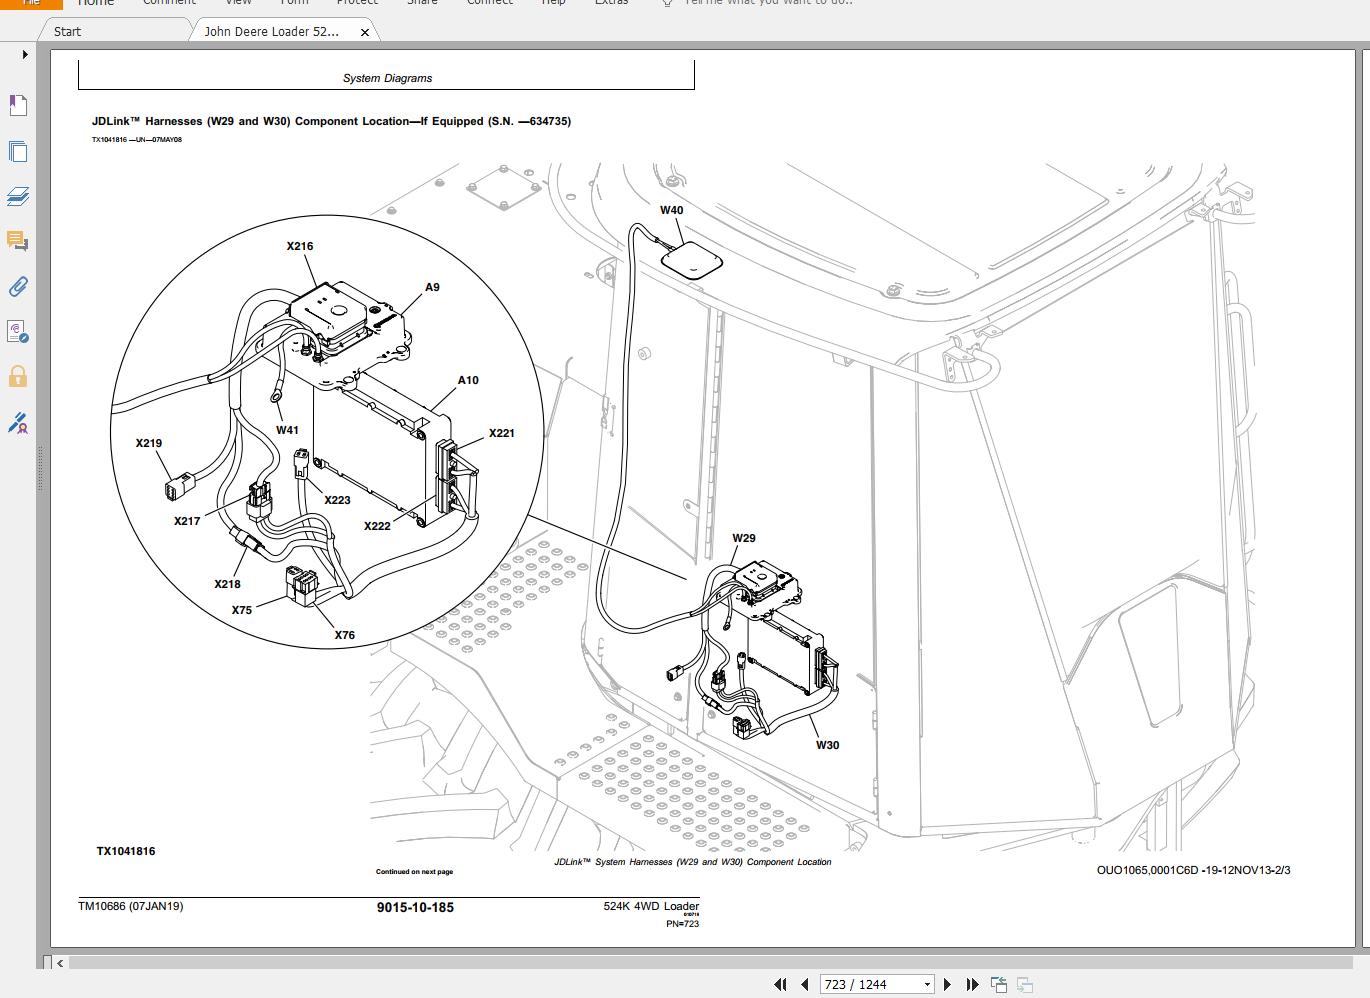
Task: Click the X222 connector label
Action: click(x=377, y=526)
